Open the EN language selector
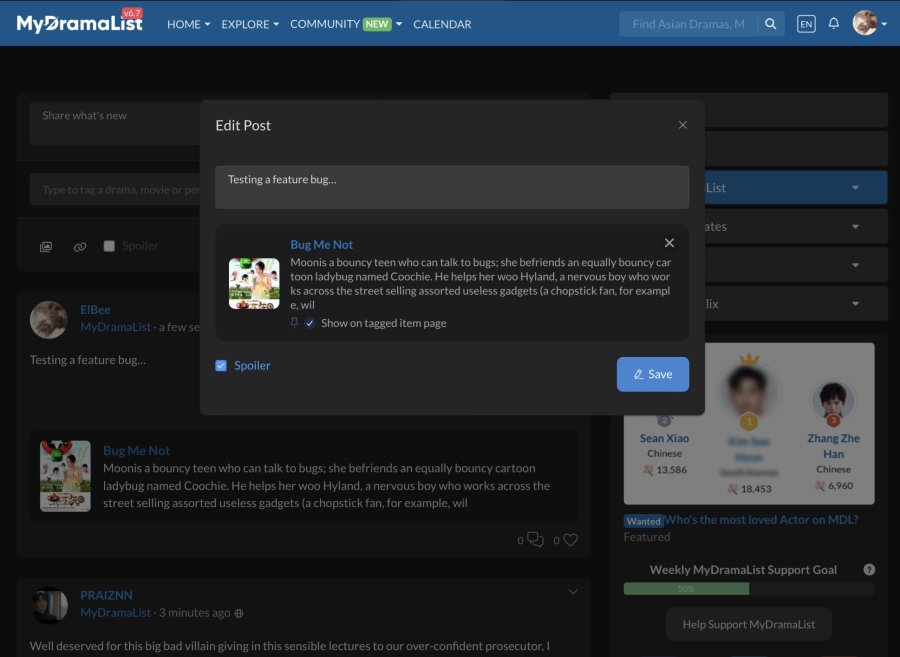900x657 pixels. pyautogui.click(x=806, y=24)
